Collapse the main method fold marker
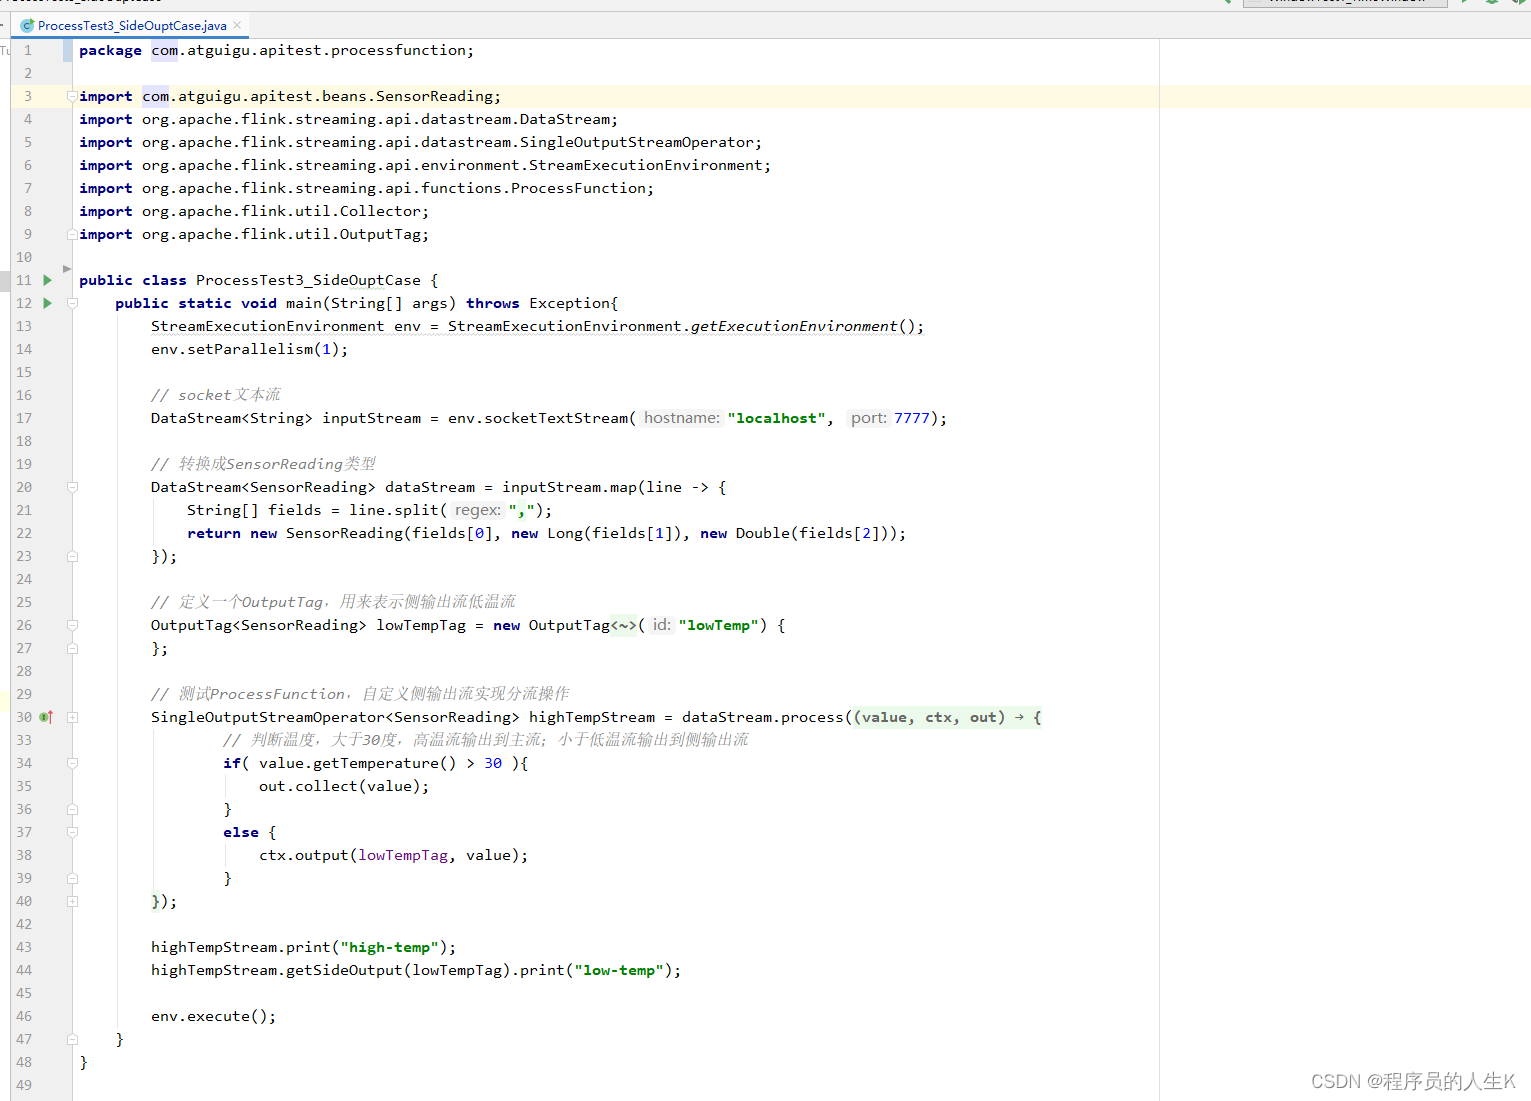The height and width of the screenshot is (1101, 1531). click(x=72, y=303)
